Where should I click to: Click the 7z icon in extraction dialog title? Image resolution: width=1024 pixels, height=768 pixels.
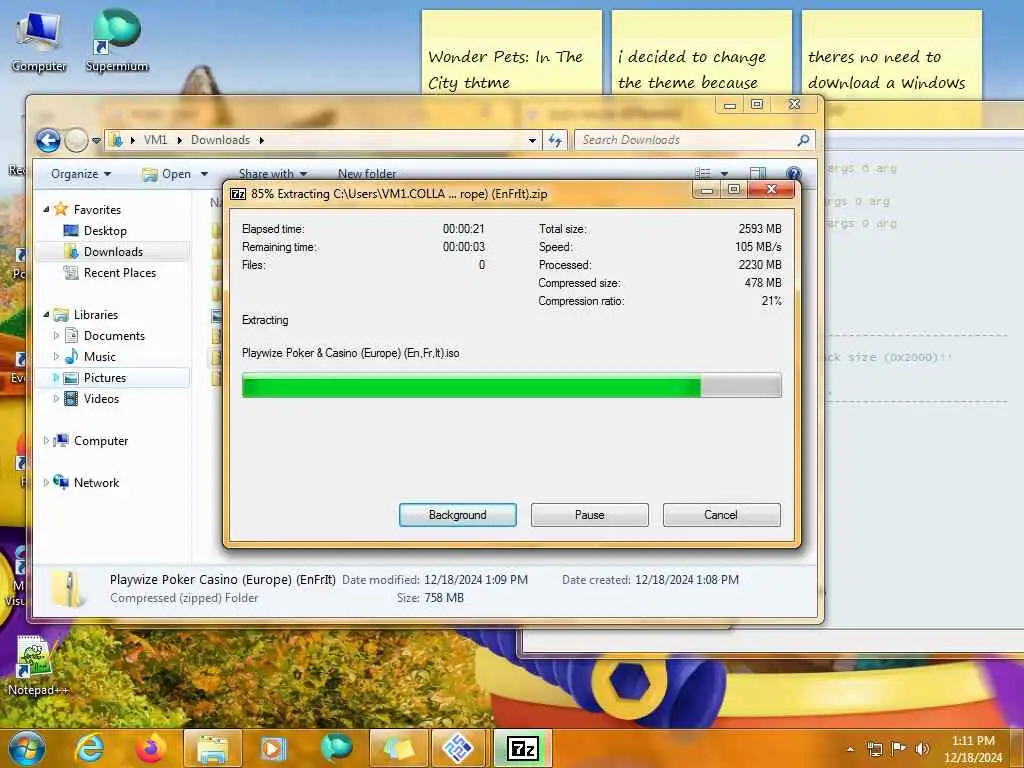(238, 194)
